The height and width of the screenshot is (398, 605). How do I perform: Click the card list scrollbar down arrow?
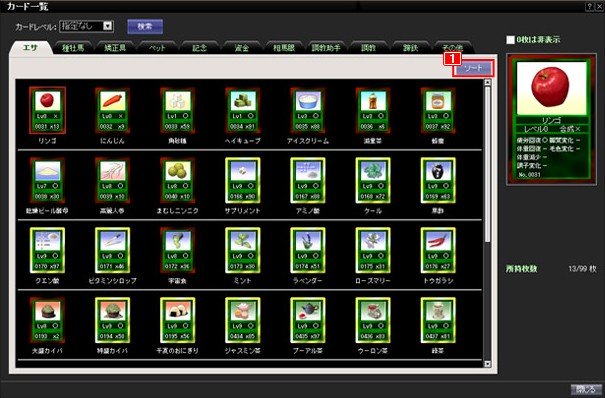click(x=487, y=363)
